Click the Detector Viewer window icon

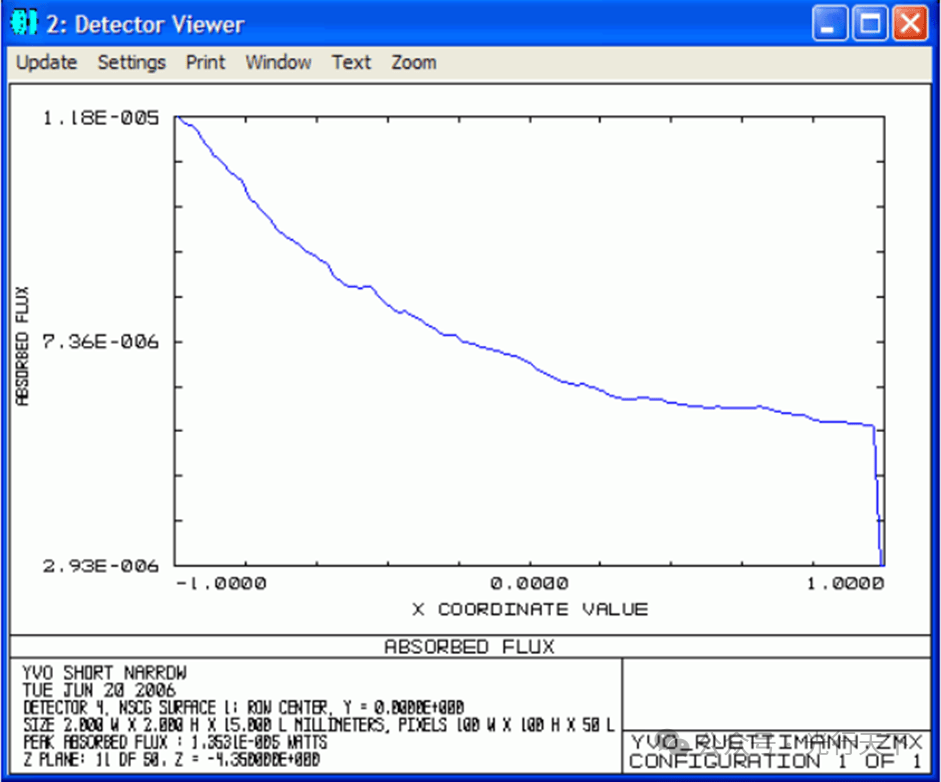[27, 23]
